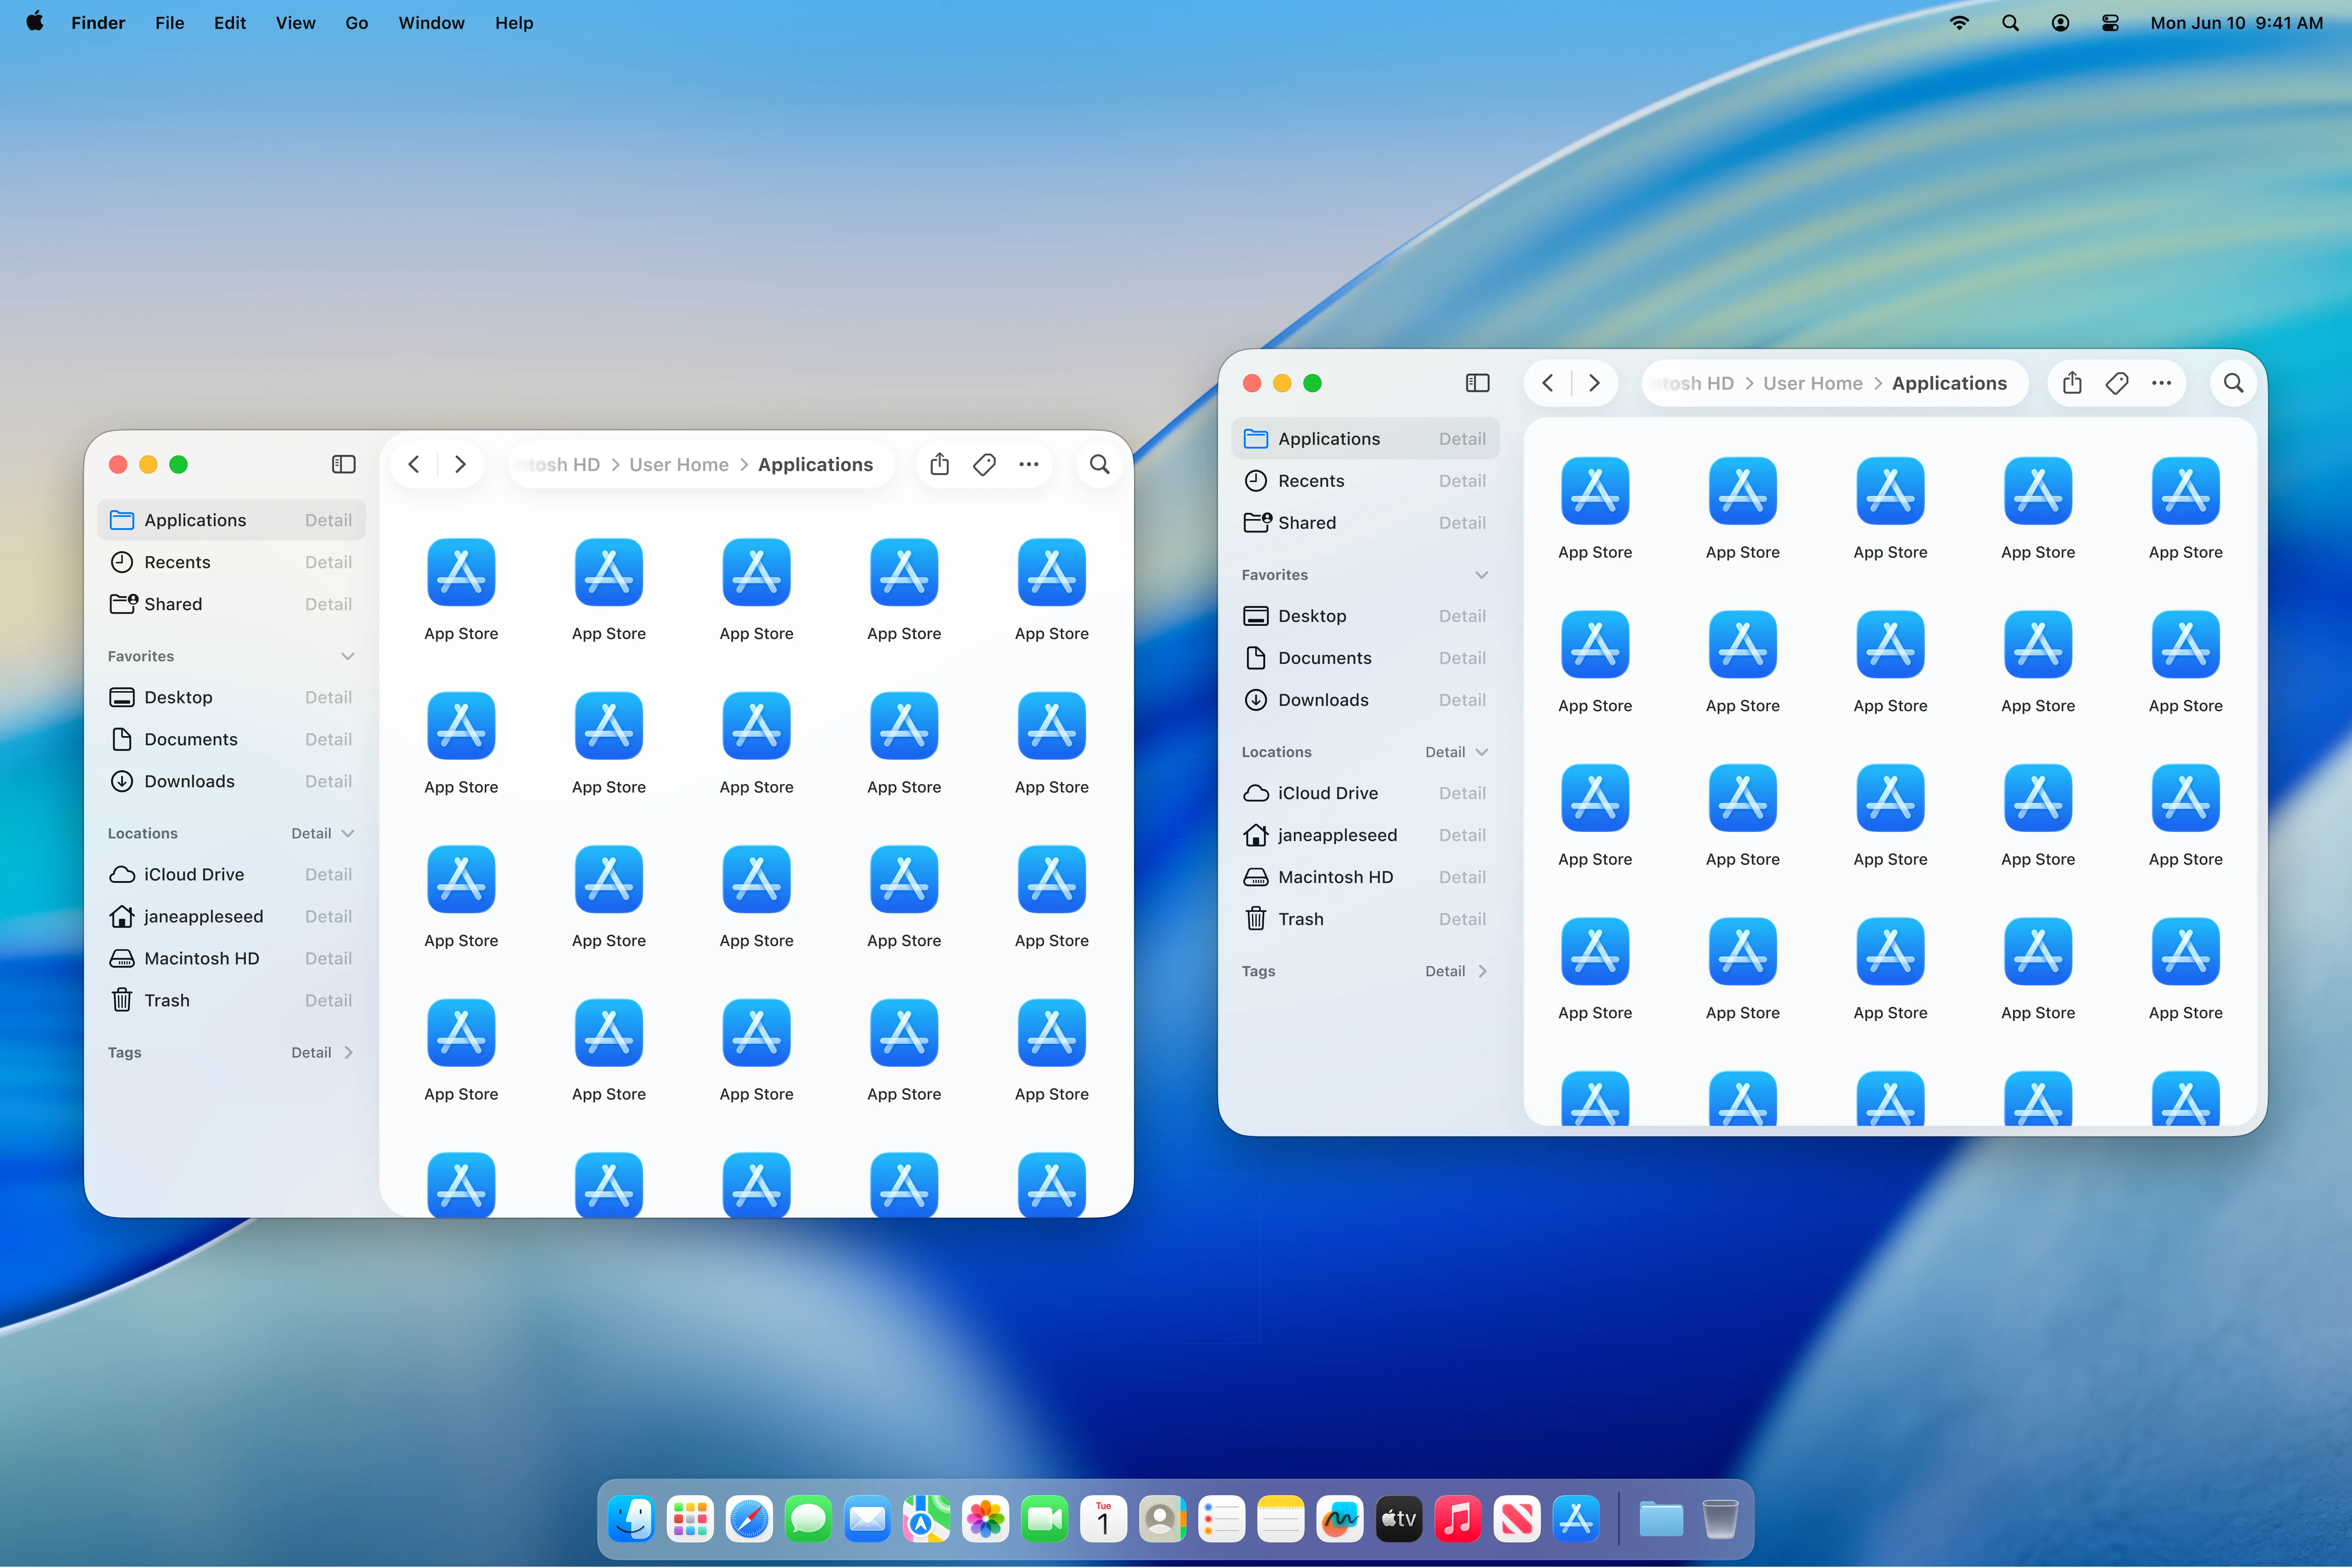
Task: Collapse Locations section in right window sidebar
Action: pyautogui.click(x=1481, y=752)
